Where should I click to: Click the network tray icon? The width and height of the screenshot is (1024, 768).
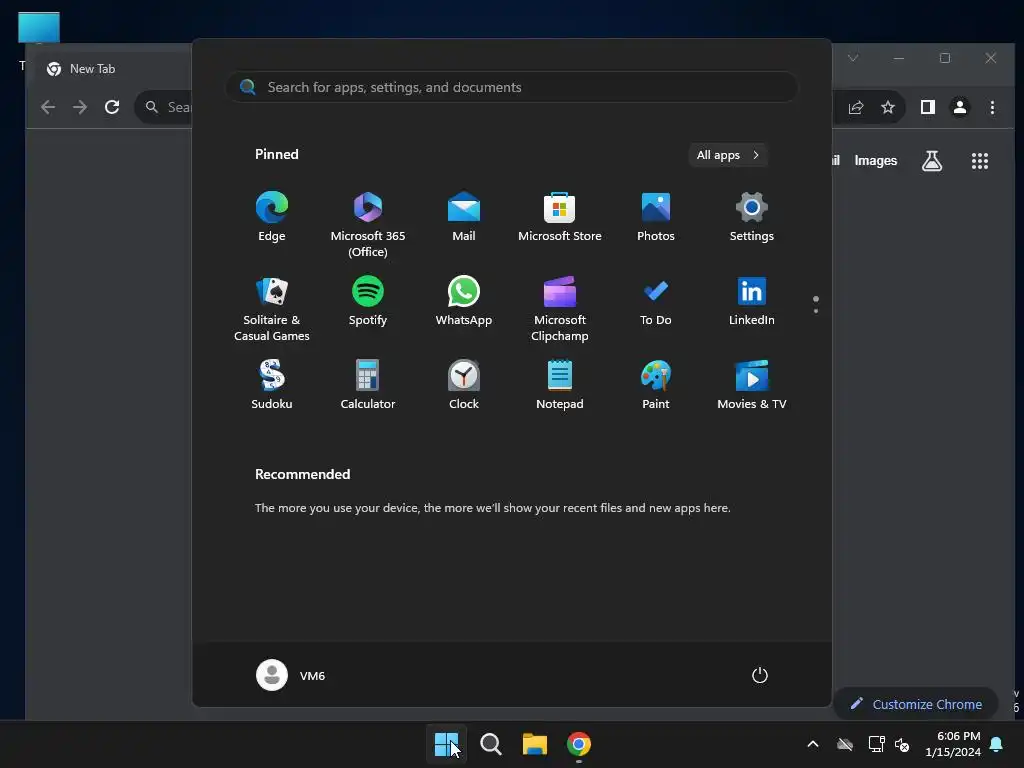[x=876, y=744]
